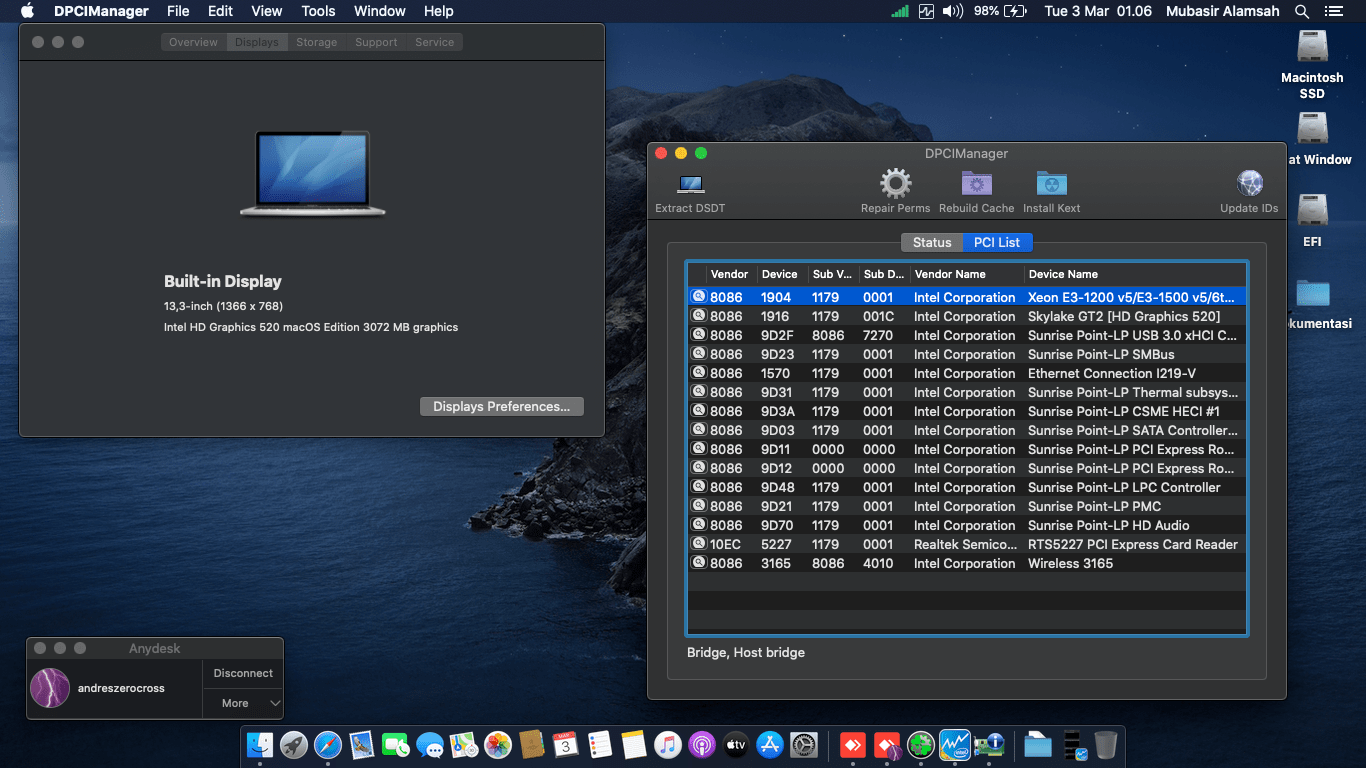Open Finder from the dock

(260, 745)
